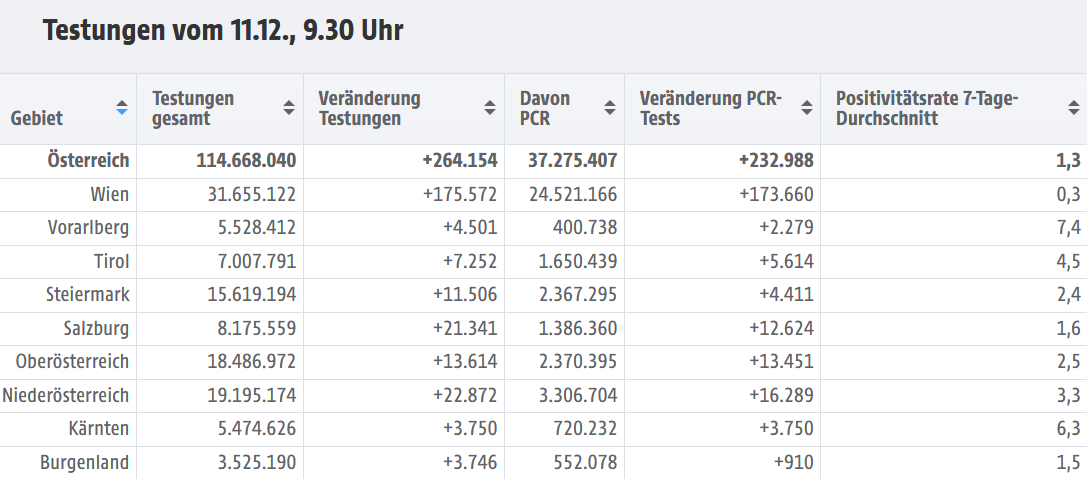Click the Gebiet column header label
The width and height of the screenshot is (1087, 479).
[37, 118]
